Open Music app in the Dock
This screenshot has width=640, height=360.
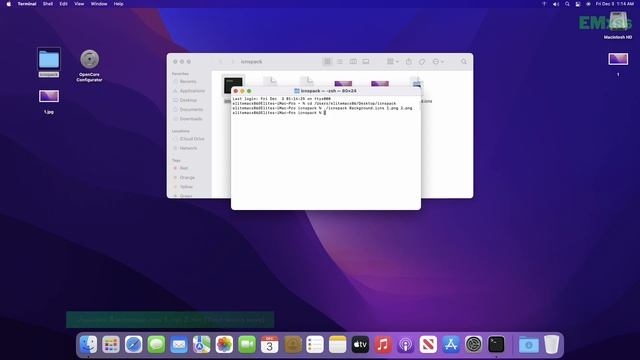point(383,344)
